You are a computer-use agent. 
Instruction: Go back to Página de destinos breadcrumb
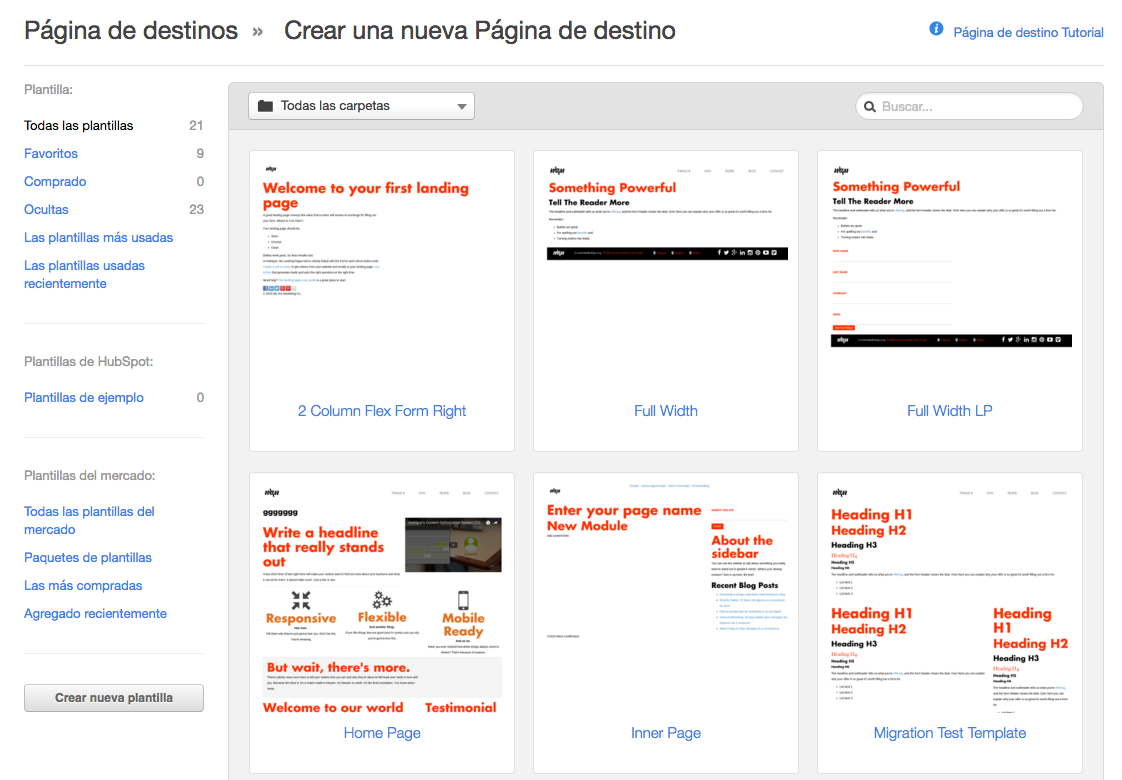click(x=131, y=31)
